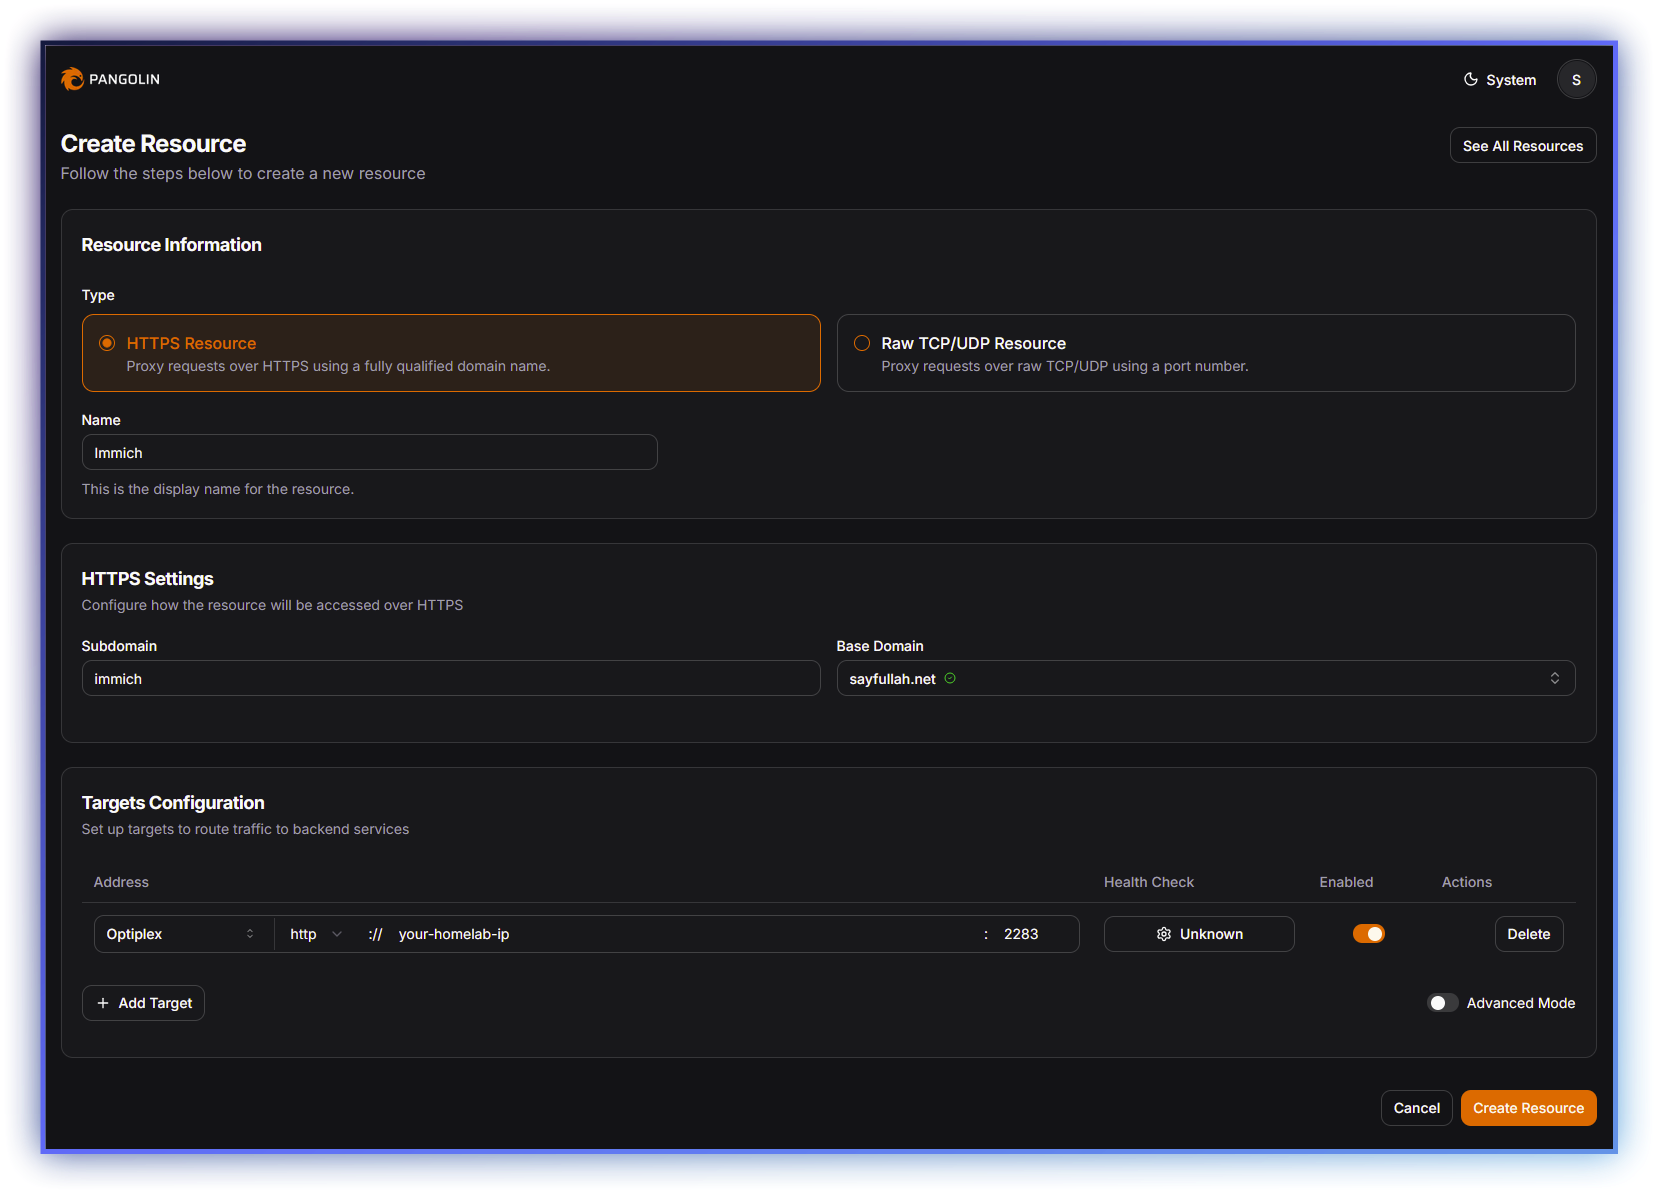Click the plus icon on Add Target
1658x1194 pixels.
[x=103, y=1003]
